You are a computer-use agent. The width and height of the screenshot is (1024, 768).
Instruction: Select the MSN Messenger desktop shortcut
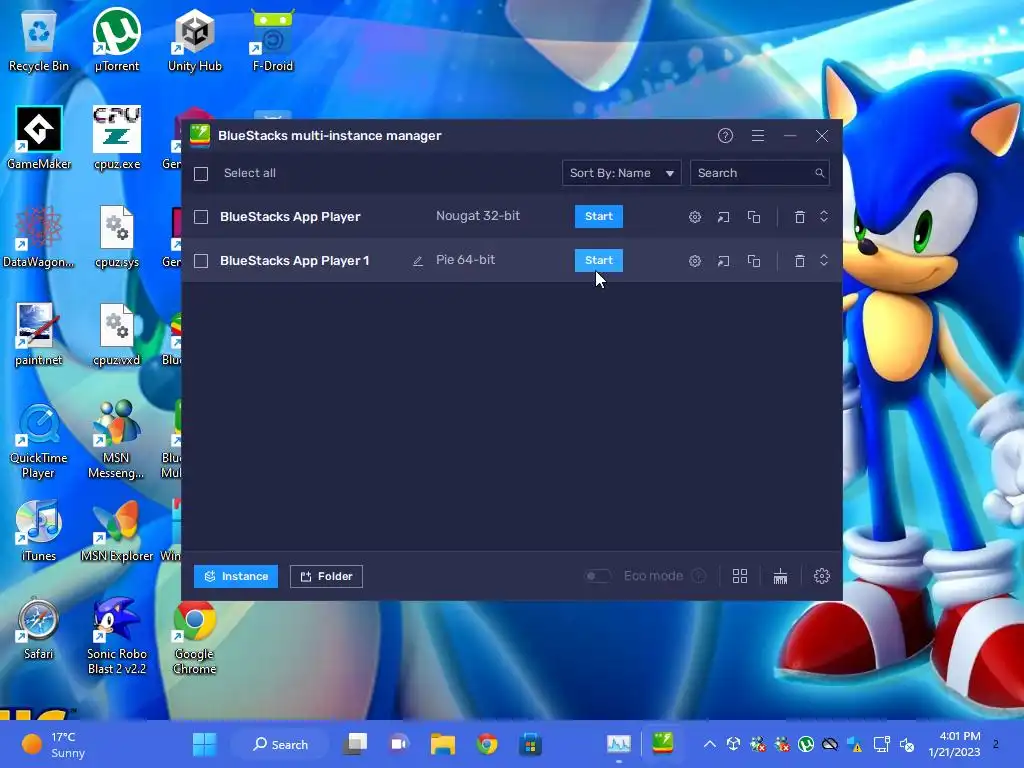[x=117, y=441]
